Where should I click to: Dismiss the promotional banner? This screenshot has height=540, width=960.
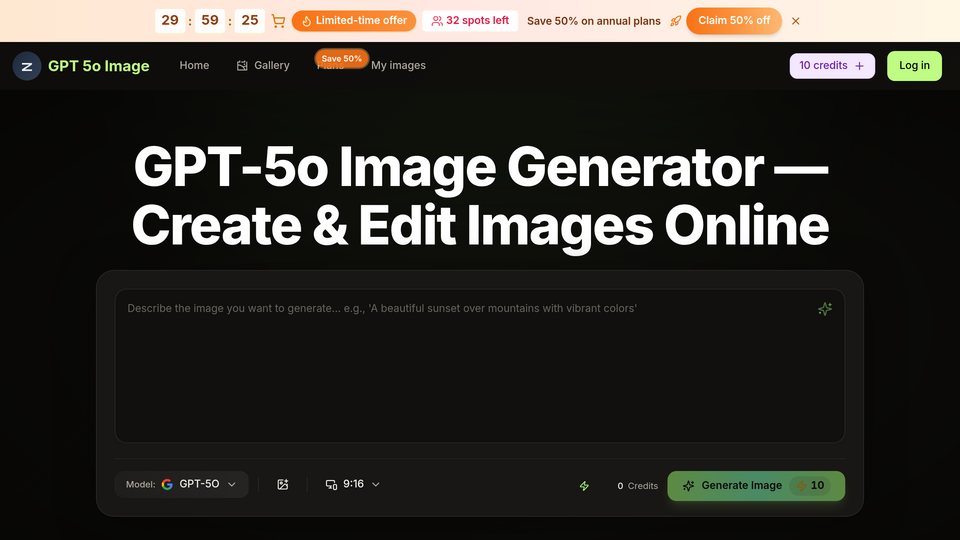click(x=795, y=21)
